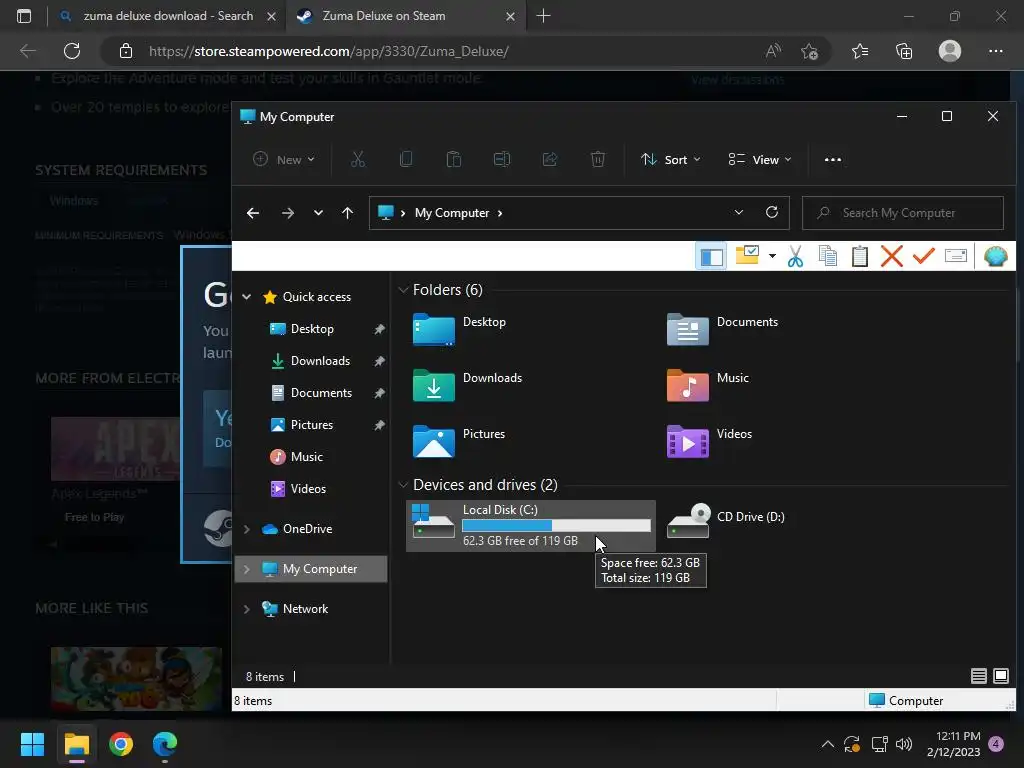The image size is (1024, 768).
Task: Open Edge Collections icon
Action: (904, 51)
